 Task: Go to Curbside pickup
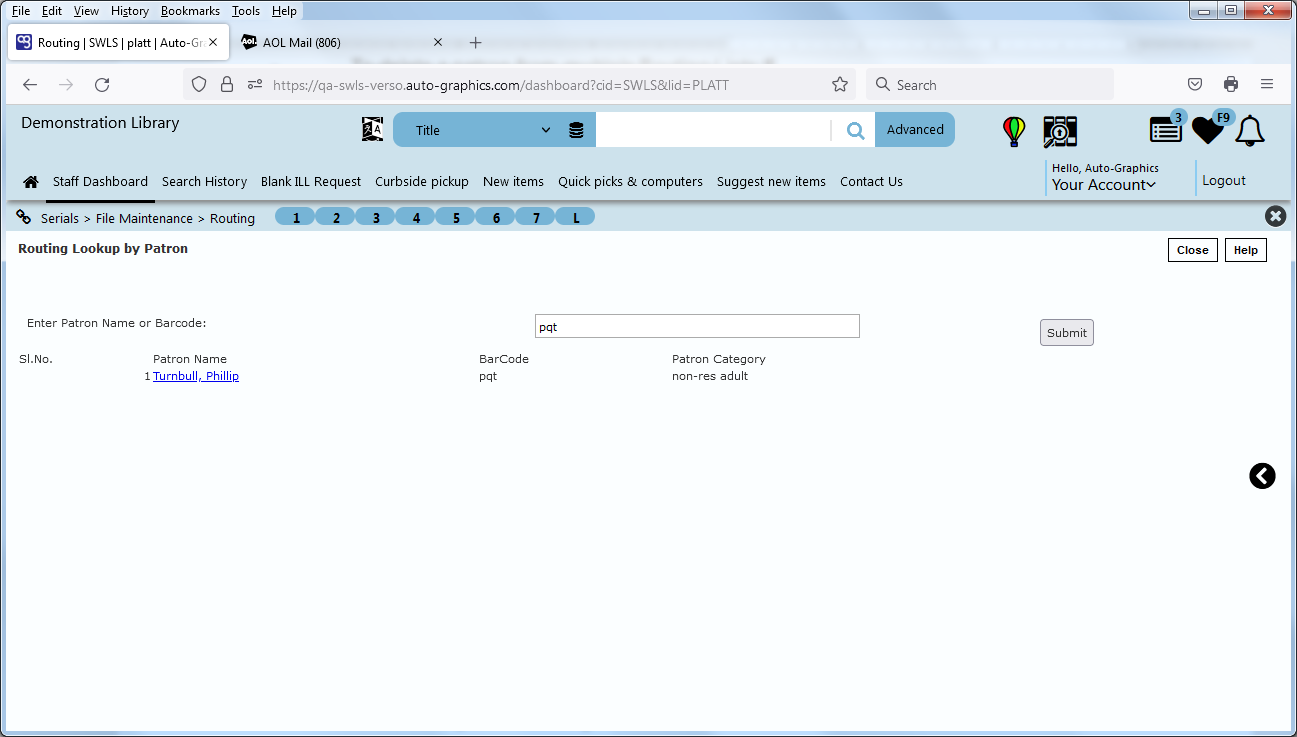[422, 182]
